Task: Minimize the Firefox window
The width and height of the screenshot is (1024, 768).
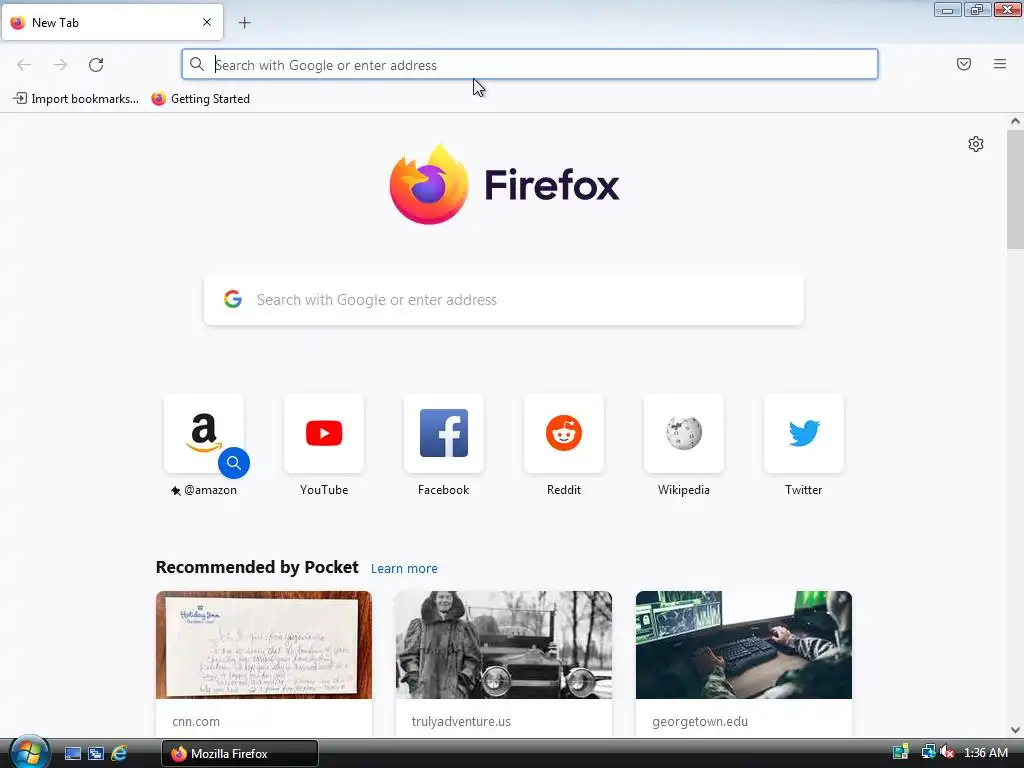Action: (x=947, y=10)
